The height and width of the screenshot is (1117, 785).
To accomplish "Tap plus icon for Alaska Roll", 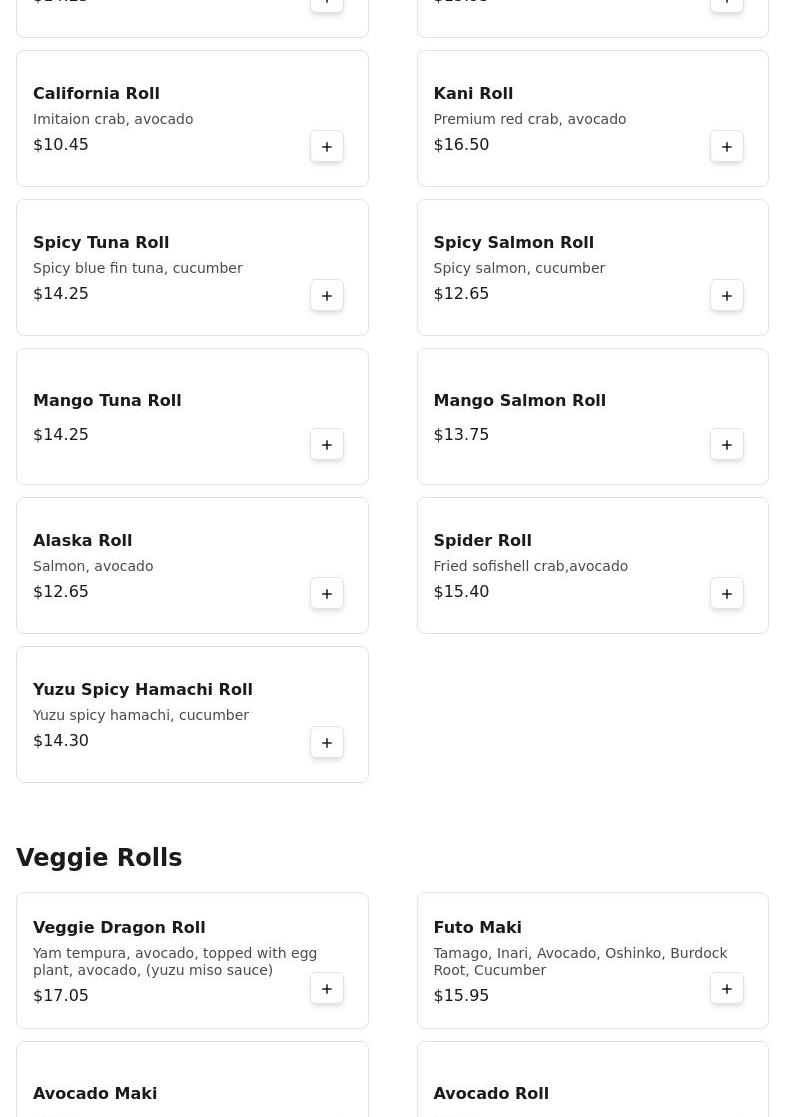I will pyautogui.click(x=327, y=594).
